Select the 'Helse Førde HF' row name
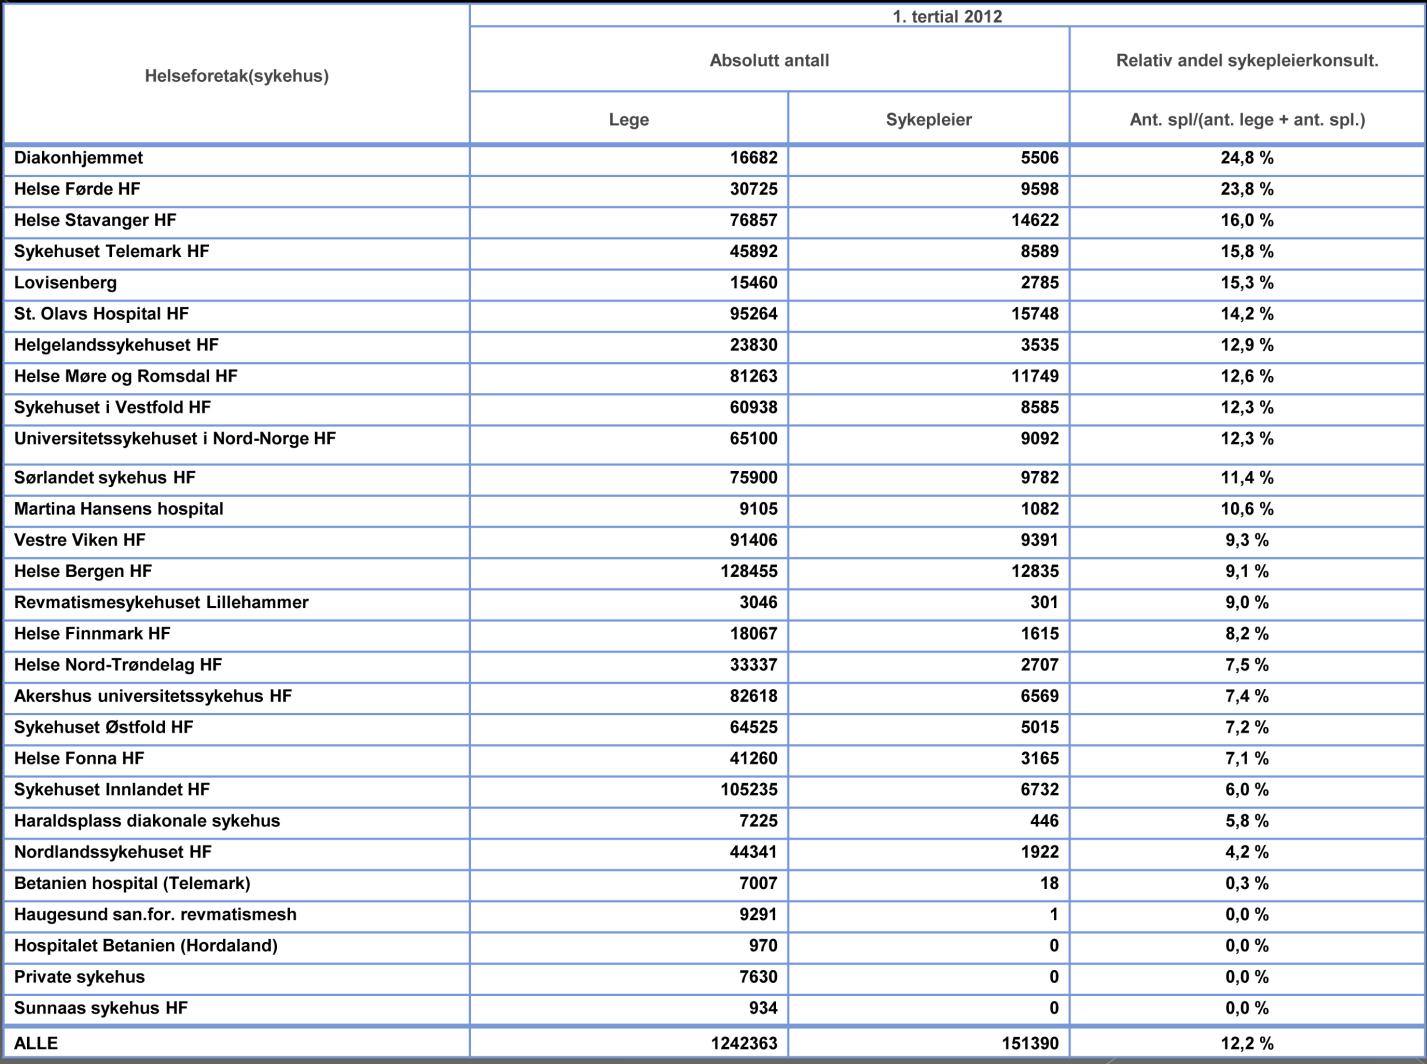The height and width of the screenshot is (1064, 1427). tap(77, 189)
